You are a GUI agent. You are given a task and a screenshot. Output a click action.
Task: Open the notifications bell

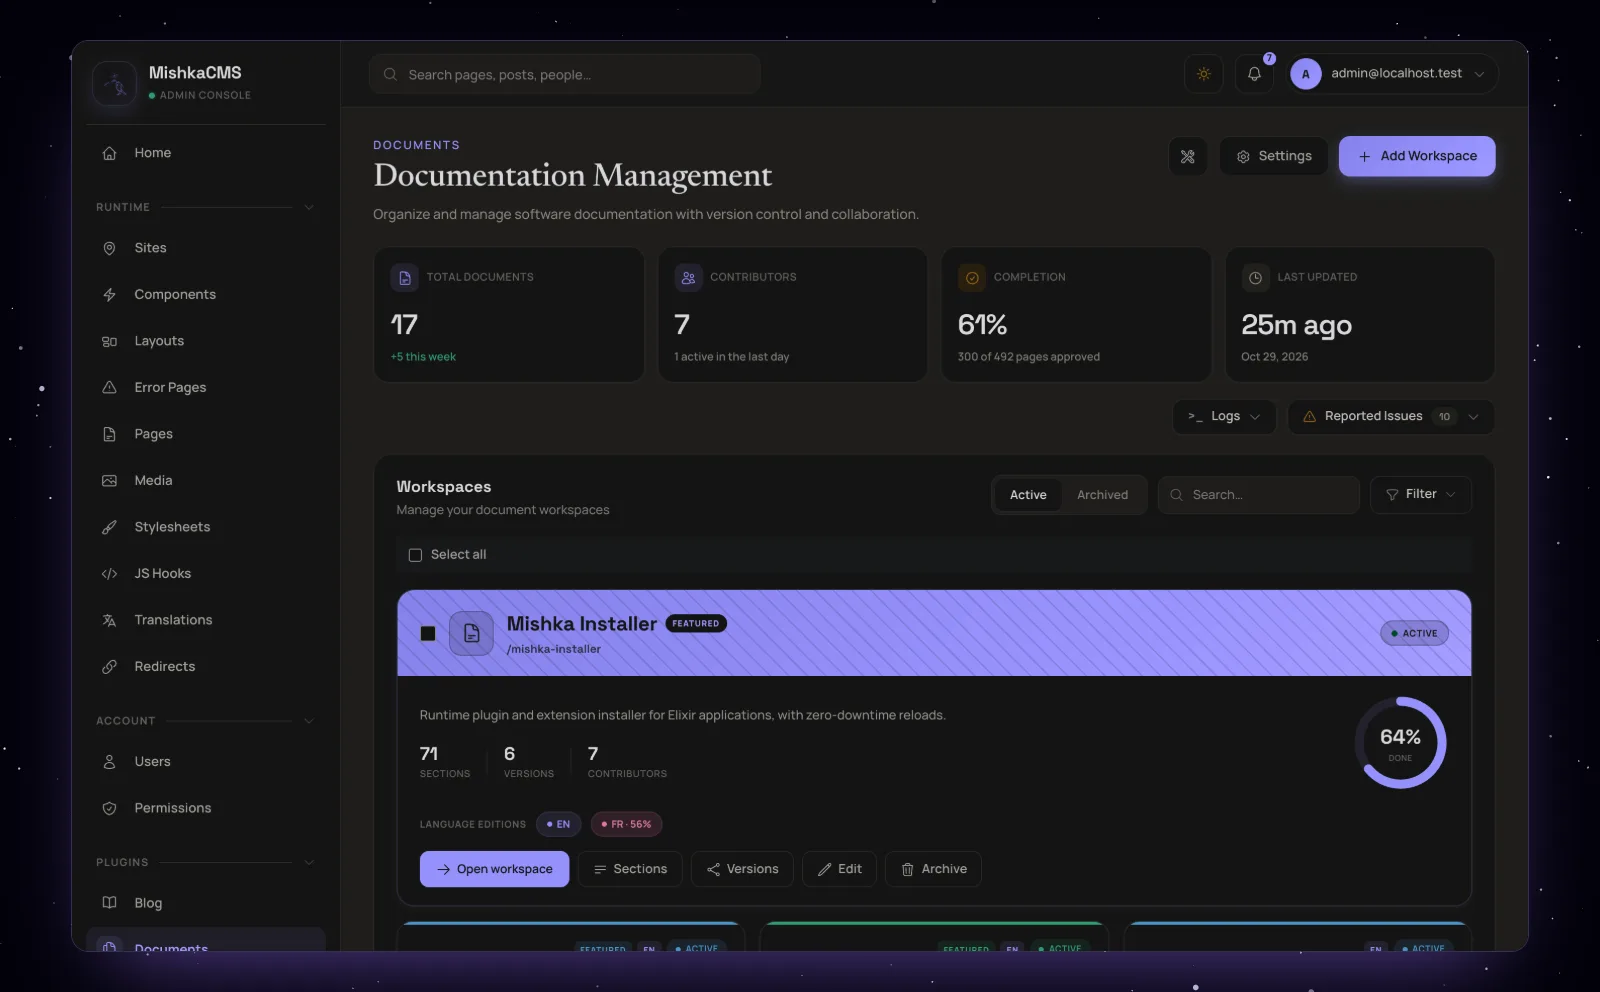coord(1254,74)
